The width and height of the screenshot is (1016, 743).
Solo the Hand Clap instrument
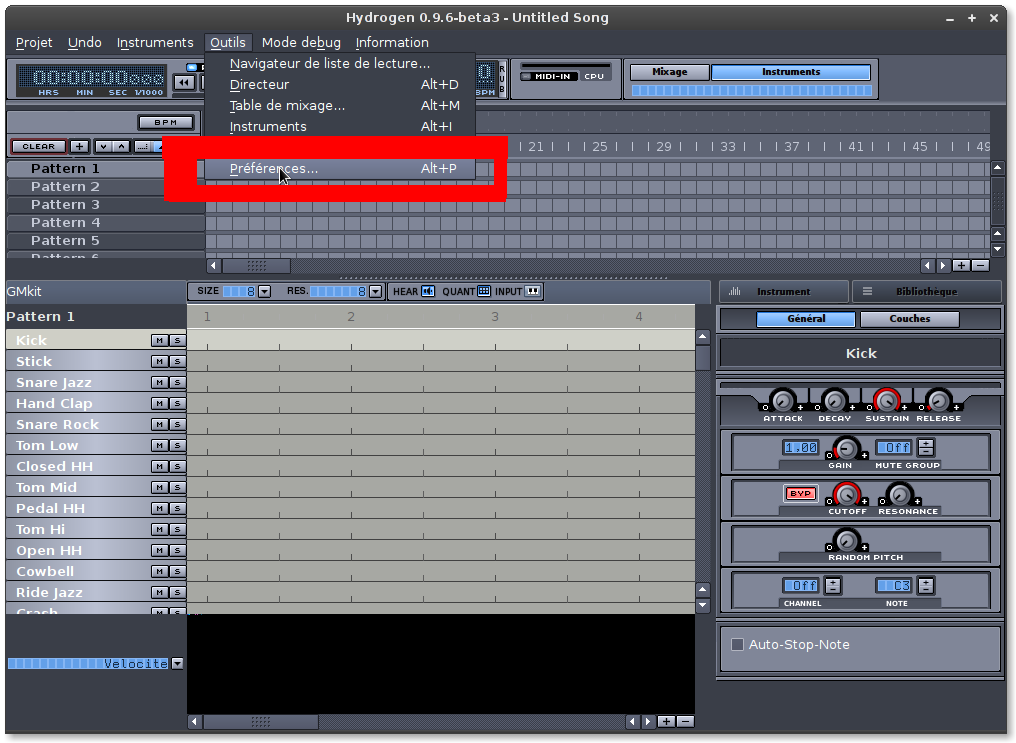(177, 404)
